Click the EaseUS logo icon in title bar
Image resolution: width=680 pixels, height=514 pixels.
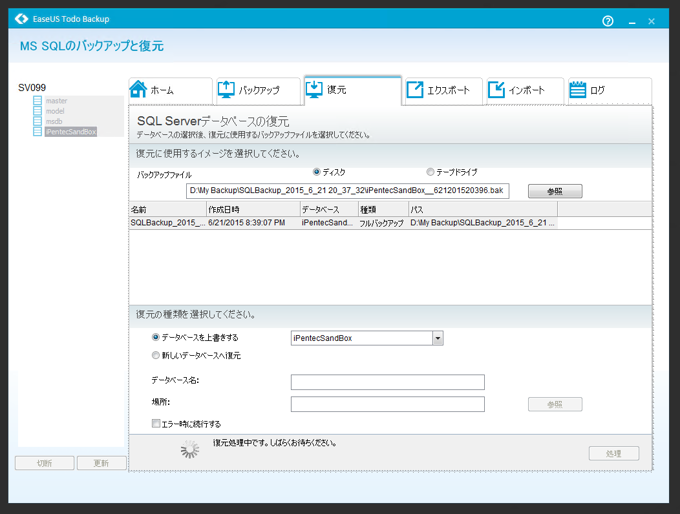pyautogui.click(x=21, y=19)
